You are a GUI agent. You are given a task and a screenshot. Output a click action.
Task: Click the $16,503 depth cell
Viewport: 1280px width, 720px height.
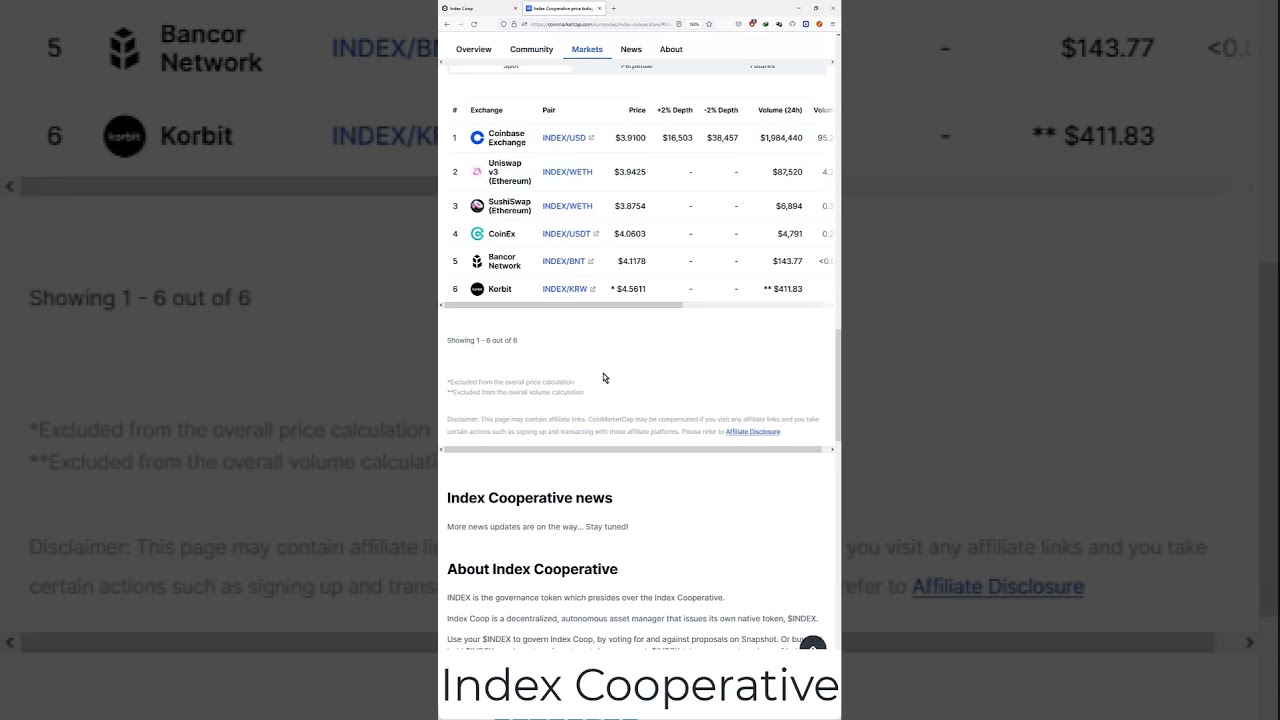coord(677,138)
